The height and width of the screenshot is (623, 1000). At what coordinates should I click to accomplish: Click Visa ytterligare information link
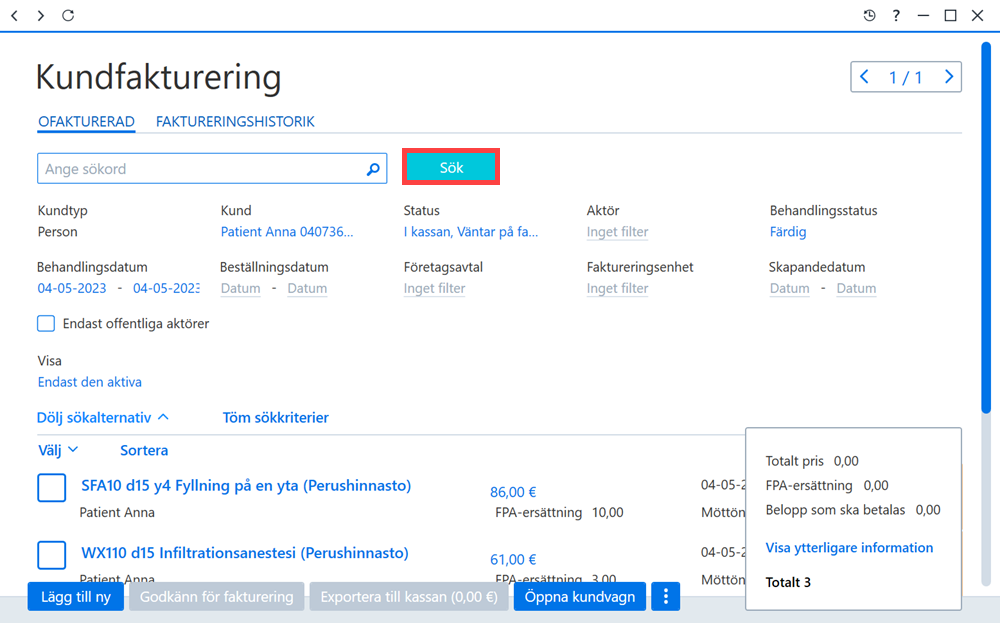tap(849, 548)
